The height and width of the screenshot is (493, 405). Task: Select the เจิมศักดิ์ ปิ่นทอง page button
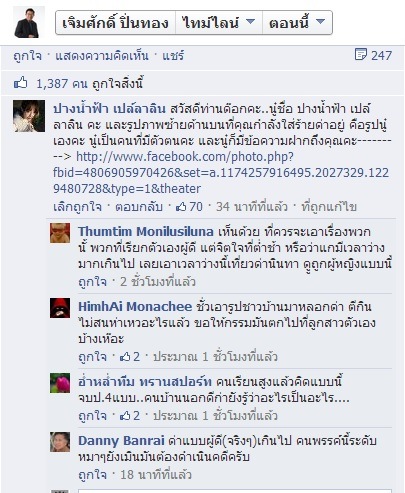pos(115,23)
